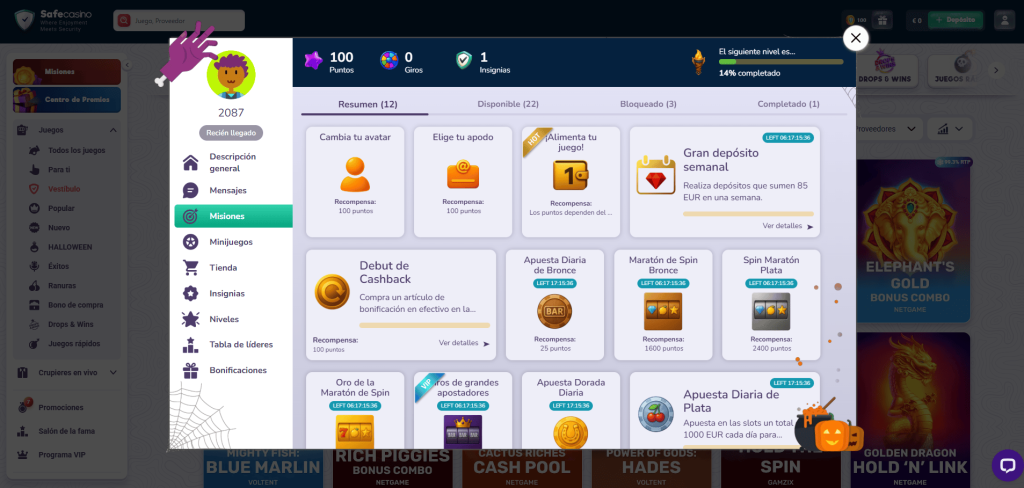
Task: Open the user profile icon in top bar
Action: click(x=1004, y=20)
